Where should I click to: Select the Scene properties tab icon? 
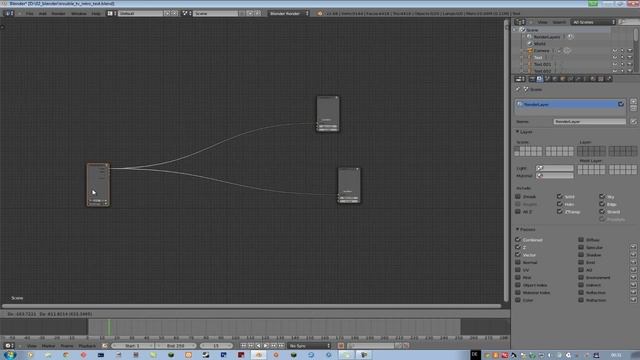(x=547, y=79)
